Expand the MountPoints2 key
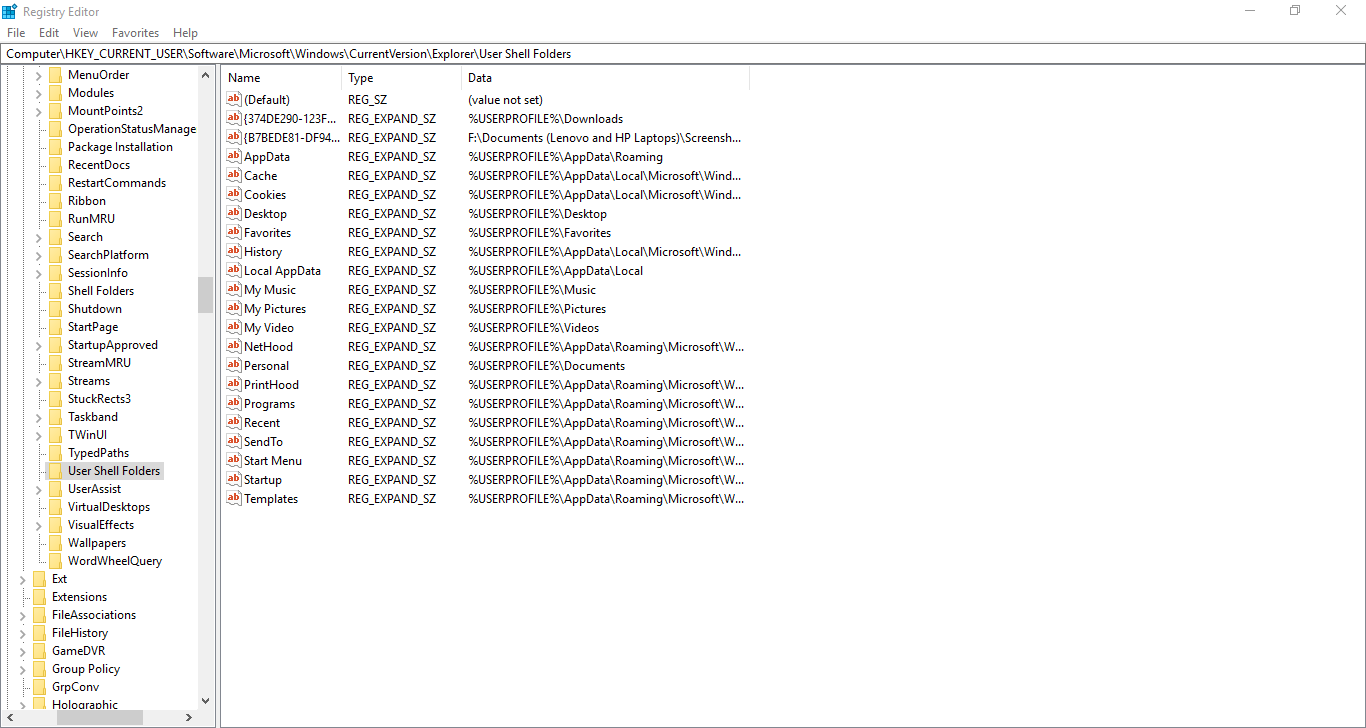 pos(39,111)
